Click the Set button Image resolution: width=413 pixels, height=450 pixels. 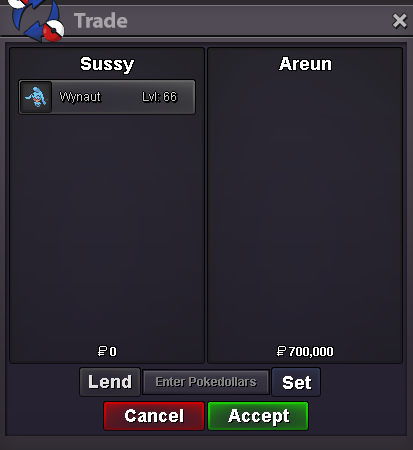(x=296, y=382)
